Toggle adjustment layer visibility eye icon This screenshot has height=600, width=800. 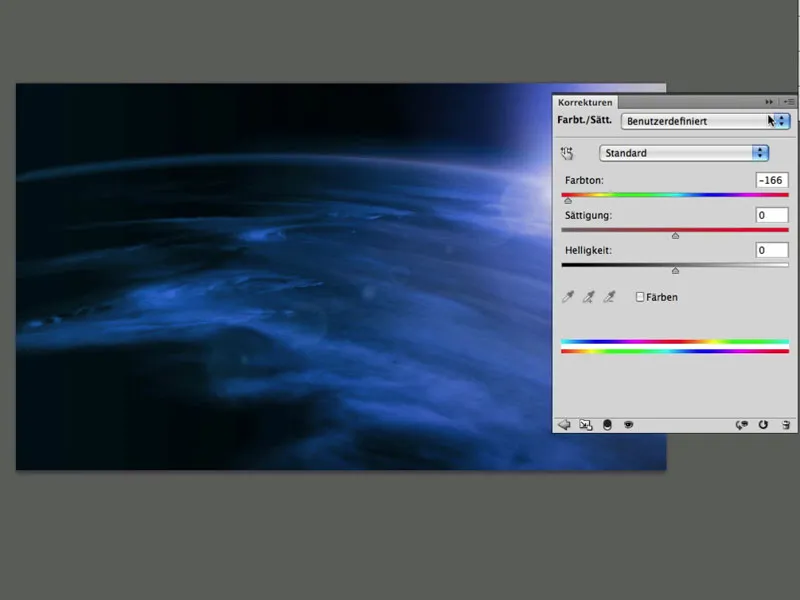(629, 424)
